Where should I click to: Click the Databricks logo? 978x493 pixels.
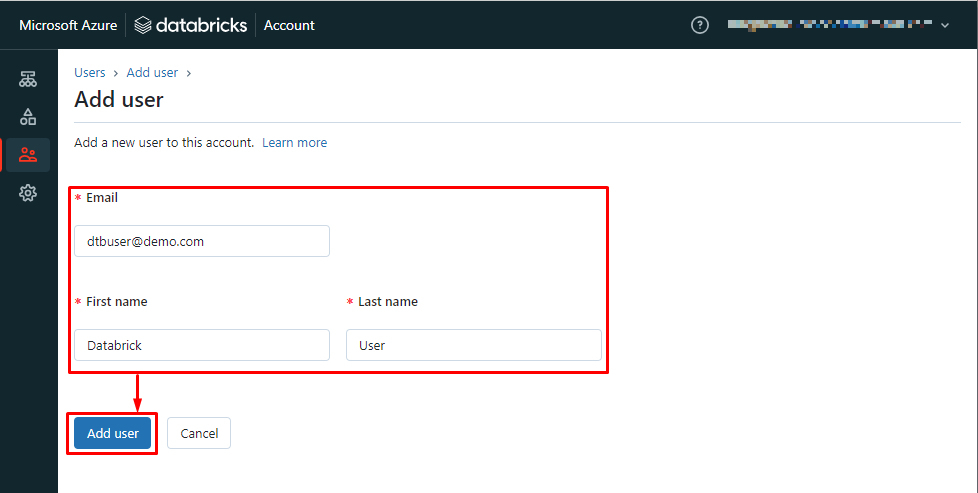click(191, 26)
